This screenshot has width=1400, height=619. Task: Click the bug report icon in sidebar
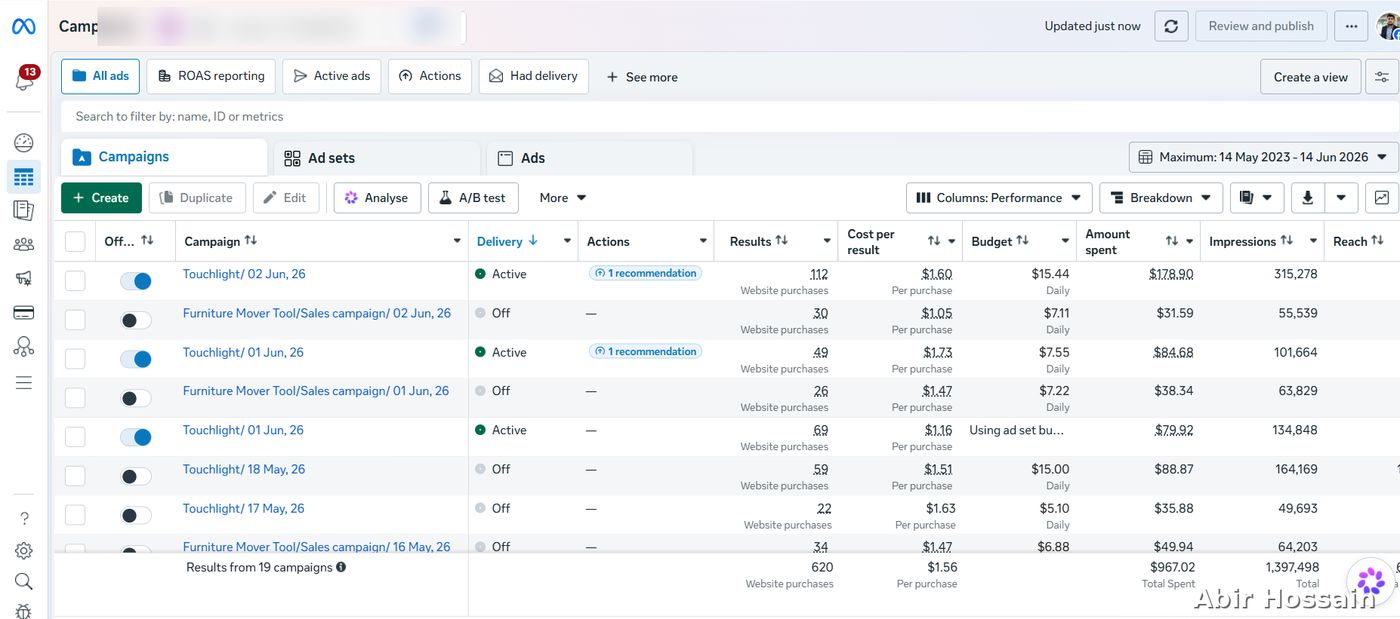click(x=24, y=610)
